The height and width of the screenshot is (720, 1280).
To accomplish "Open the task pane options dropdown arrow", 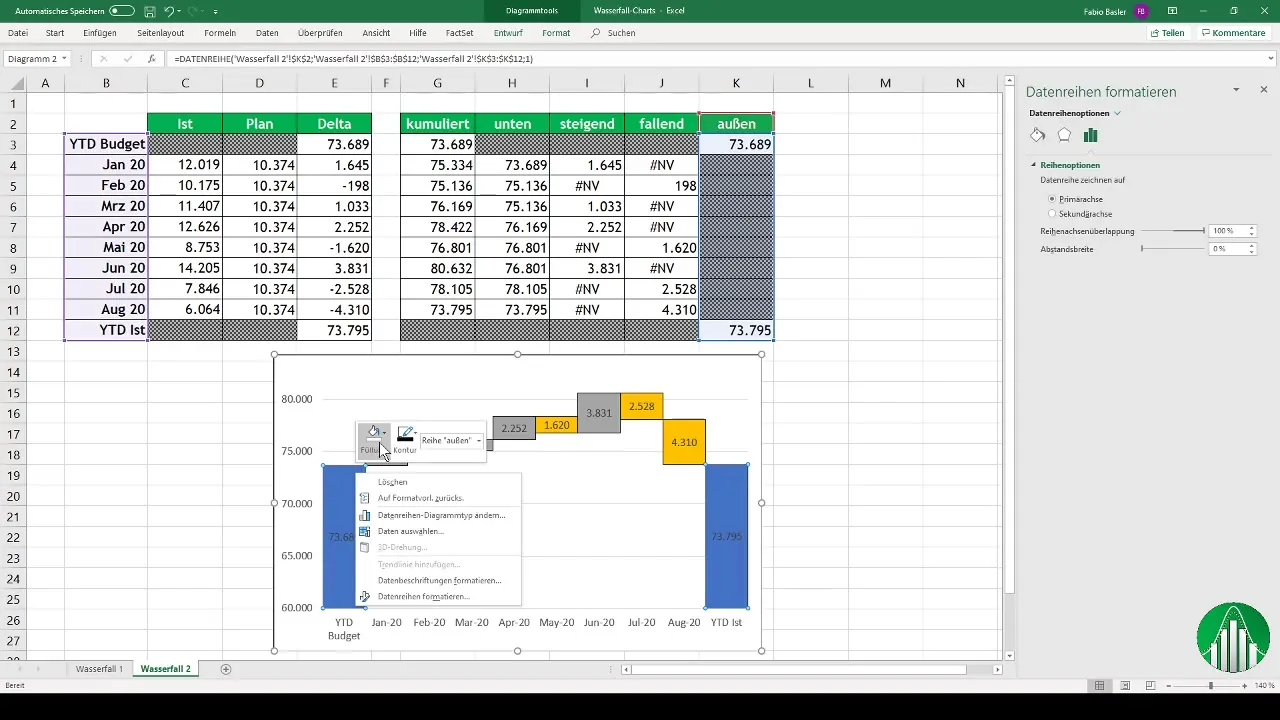I will (x=1236, y=90).
